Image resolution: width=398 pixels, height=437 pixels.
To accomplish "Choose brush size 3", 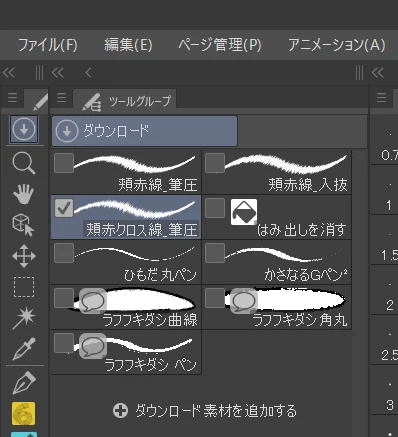I will tap(390, 405).
